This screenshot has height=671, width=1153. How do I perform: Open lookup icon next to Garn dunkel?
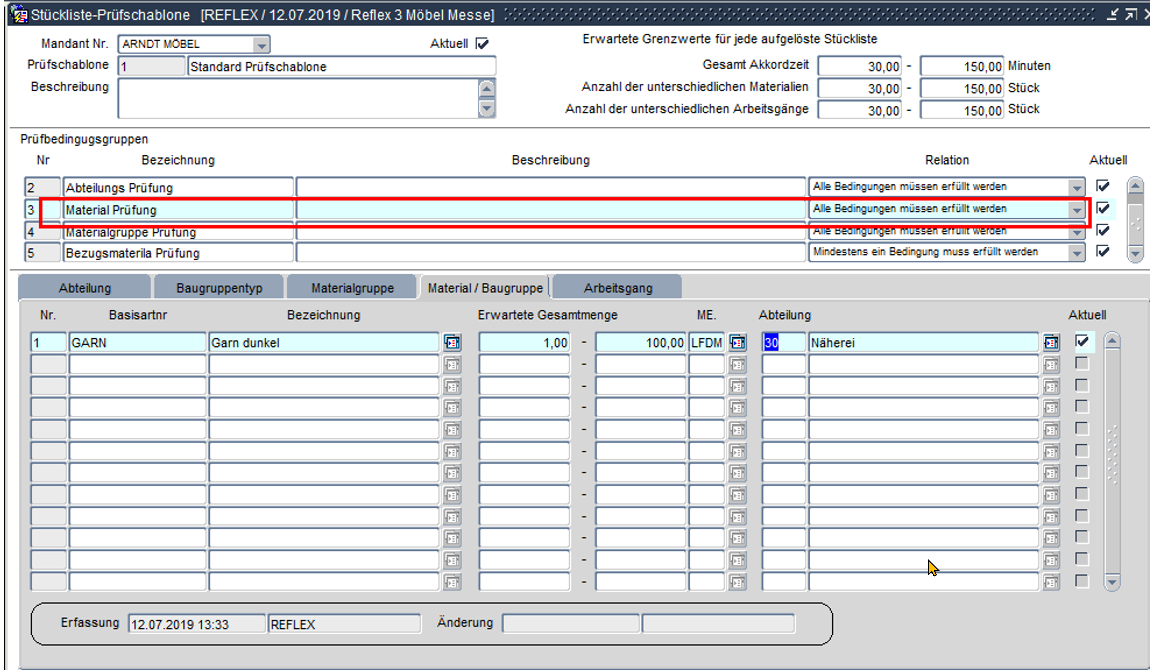click(452, 343)
